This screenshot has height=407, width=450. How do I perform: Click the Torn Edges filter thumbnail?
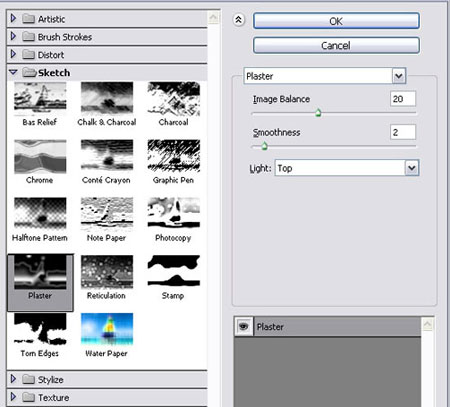pyautogui.click(x=40, y=329)
